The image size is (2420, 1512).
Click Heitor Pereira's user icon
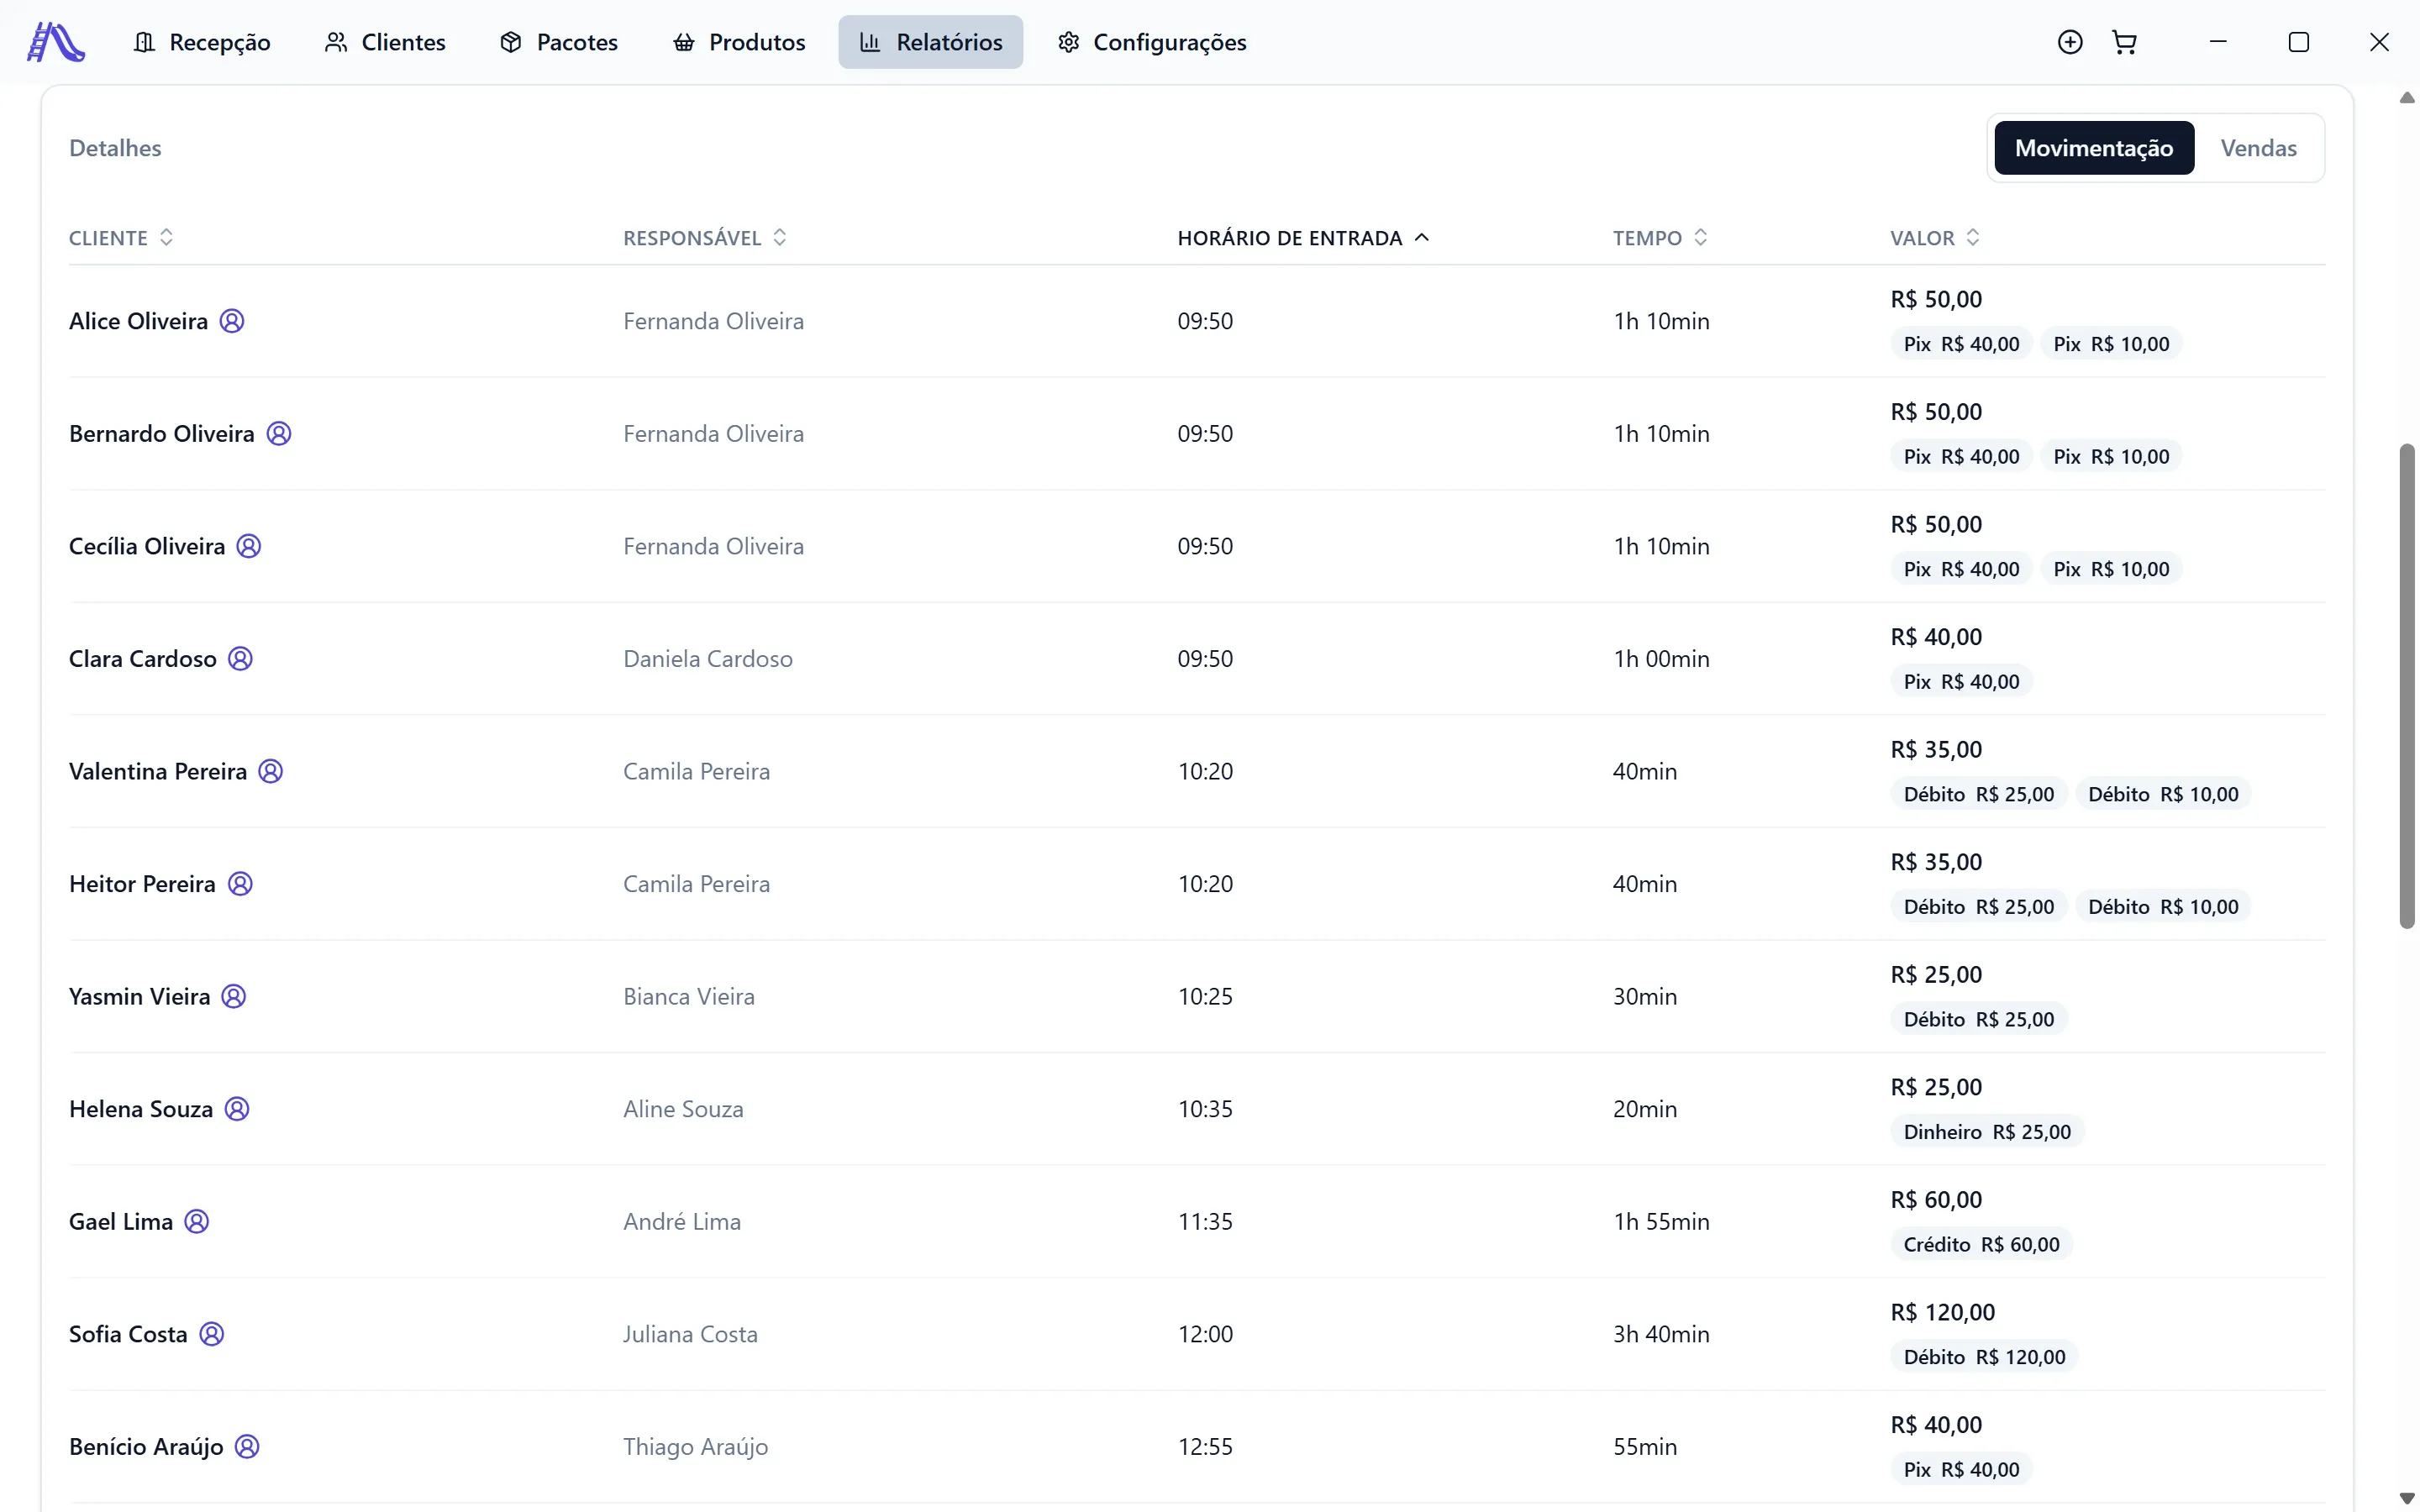240,884
